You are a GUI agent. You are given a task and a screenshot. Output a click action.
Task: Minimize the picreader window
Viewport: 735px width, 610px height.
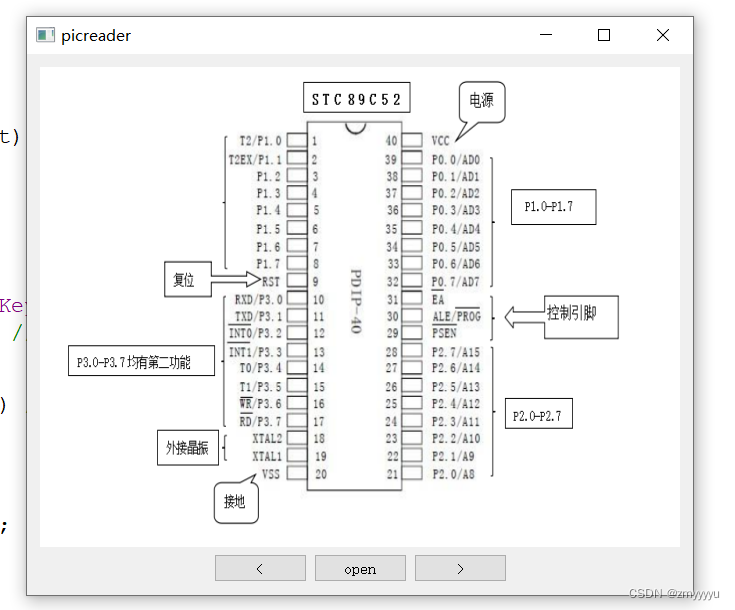(x=546, y=35)
